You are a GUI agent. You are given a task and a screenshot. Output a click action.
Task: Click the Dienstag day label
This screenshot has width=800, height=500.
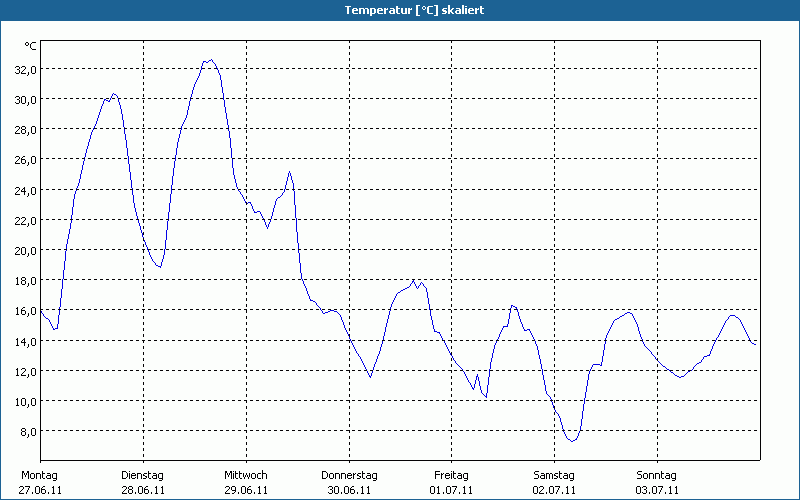[142, 476]
